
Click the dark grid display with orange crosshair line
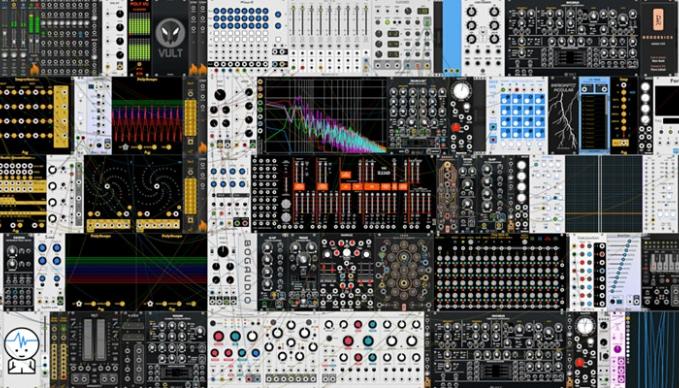[604, 194]
